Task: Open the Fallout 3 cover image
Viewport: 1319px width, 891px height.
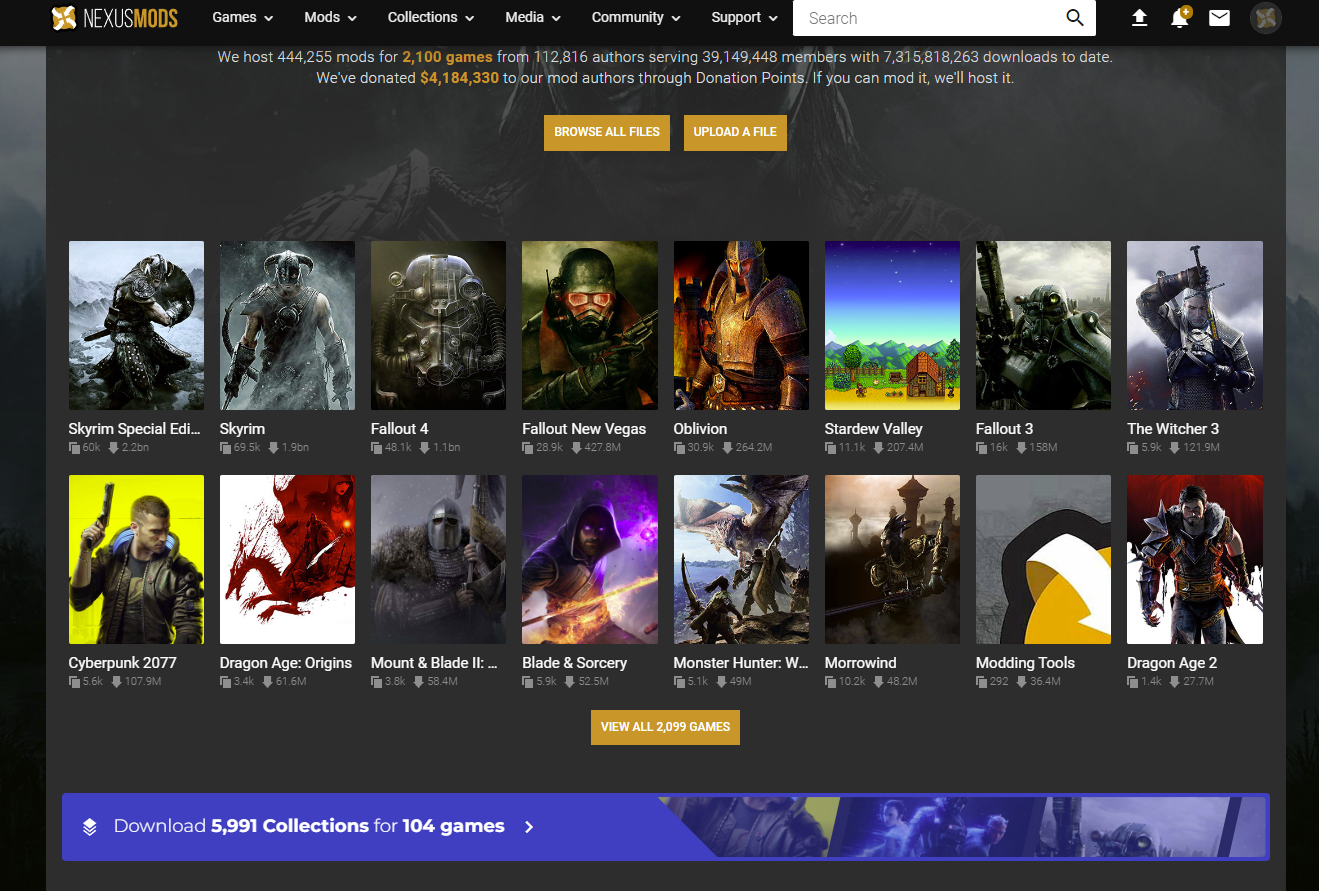Action: click(x=1043, y=325)
